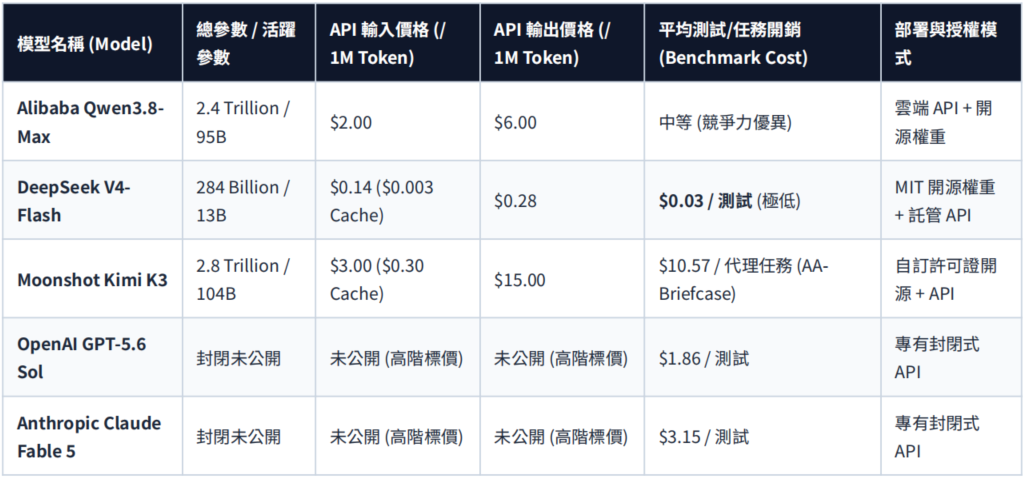Click the $6.00 output price cell

pos(562,121)
